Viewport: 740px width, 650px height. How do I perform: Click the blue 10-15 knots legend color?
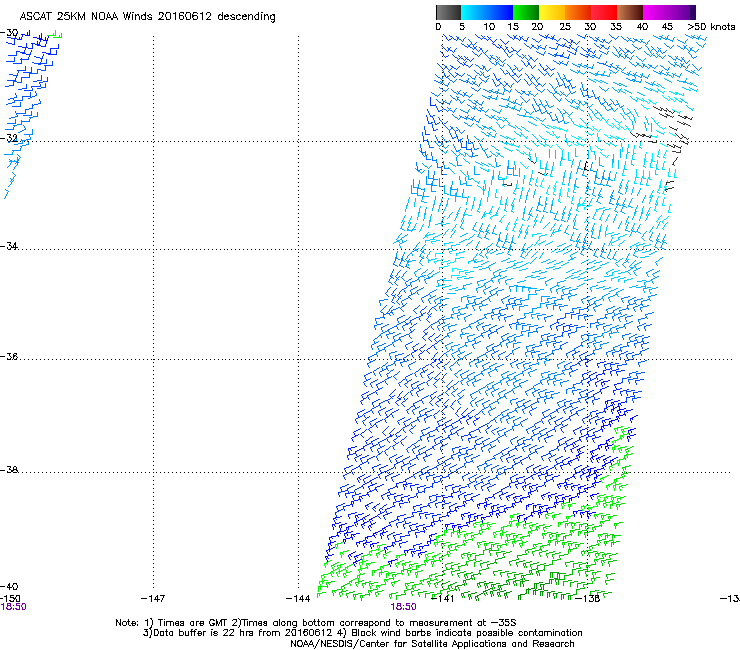(500, 12)
